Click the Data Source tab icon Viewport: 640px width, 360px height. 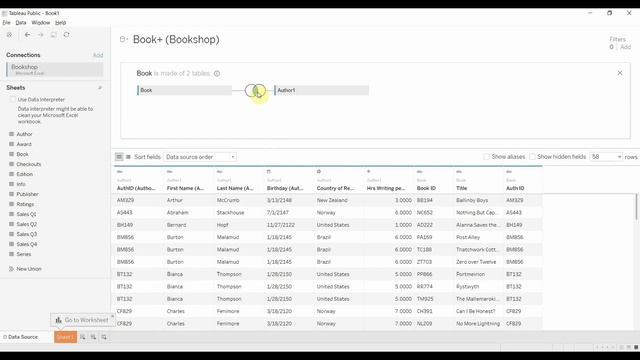point(5,337)
